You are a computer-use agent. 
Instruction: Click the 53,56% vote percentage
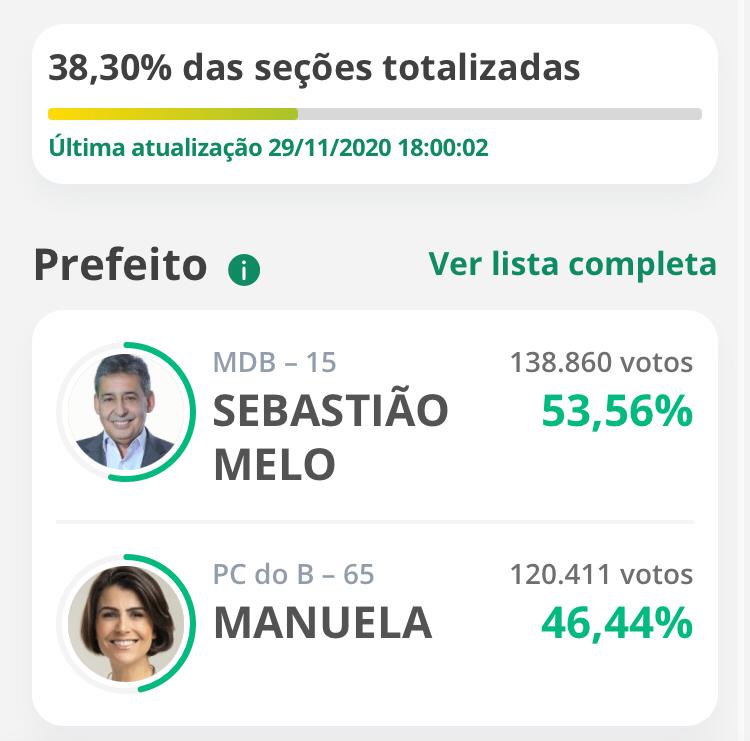click(617, 411)
